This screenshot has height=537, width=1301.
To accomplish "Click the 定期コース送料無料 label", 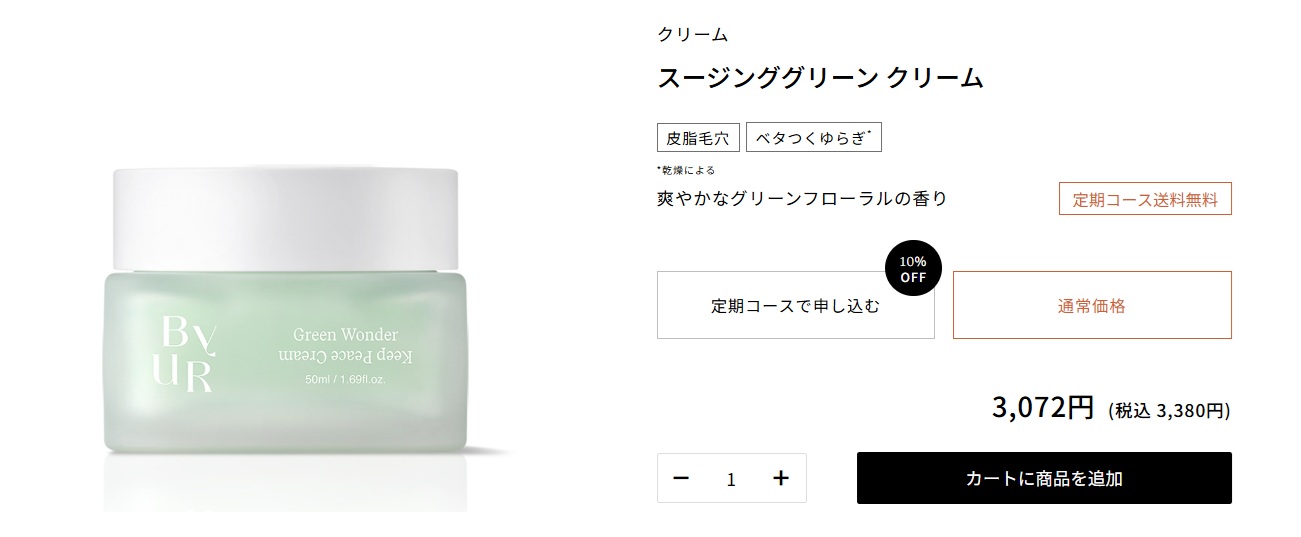I will [1145, 199].
